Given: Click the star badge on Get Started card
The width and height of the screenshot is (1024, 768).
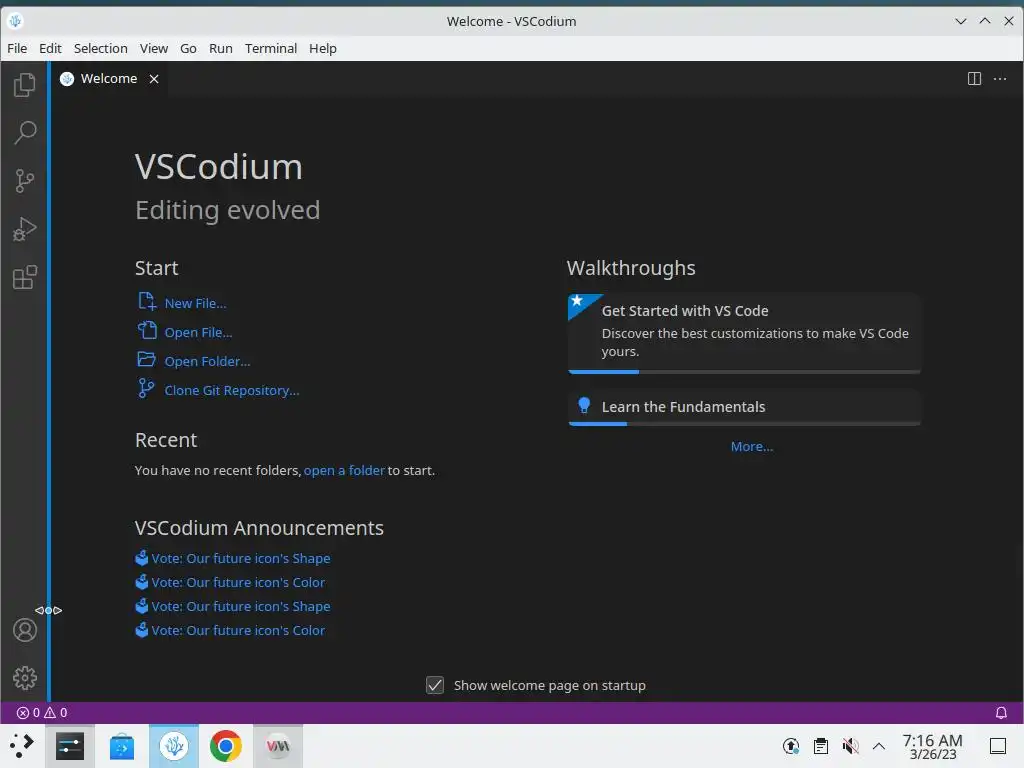Looking at the screenshot, I should click(577, 301).
